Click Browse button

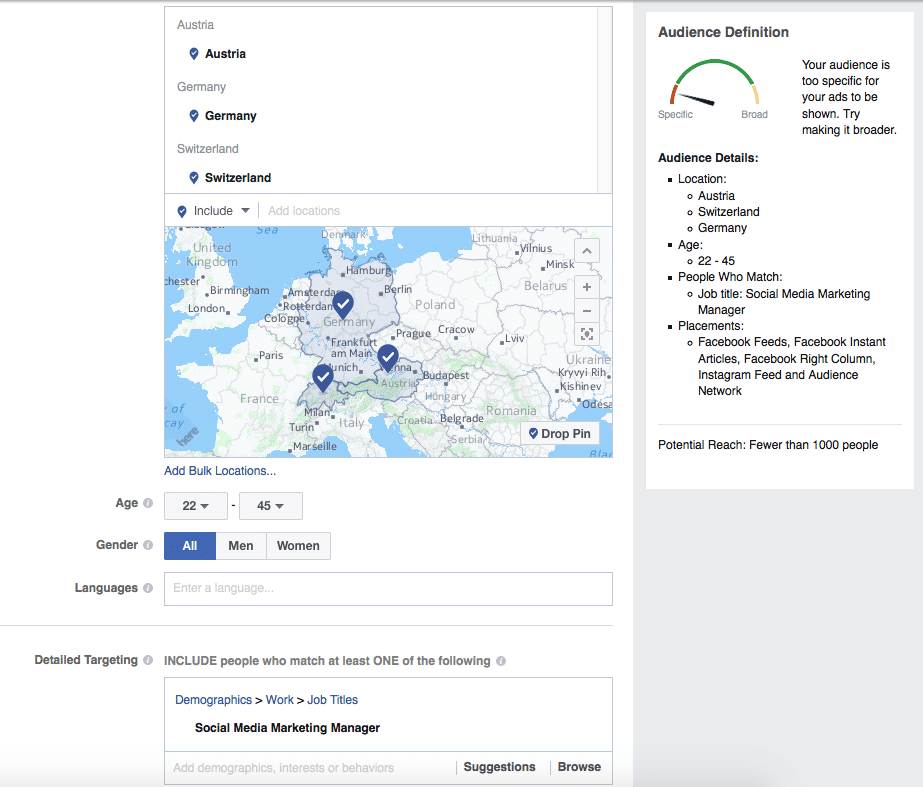tap(579, 767)
